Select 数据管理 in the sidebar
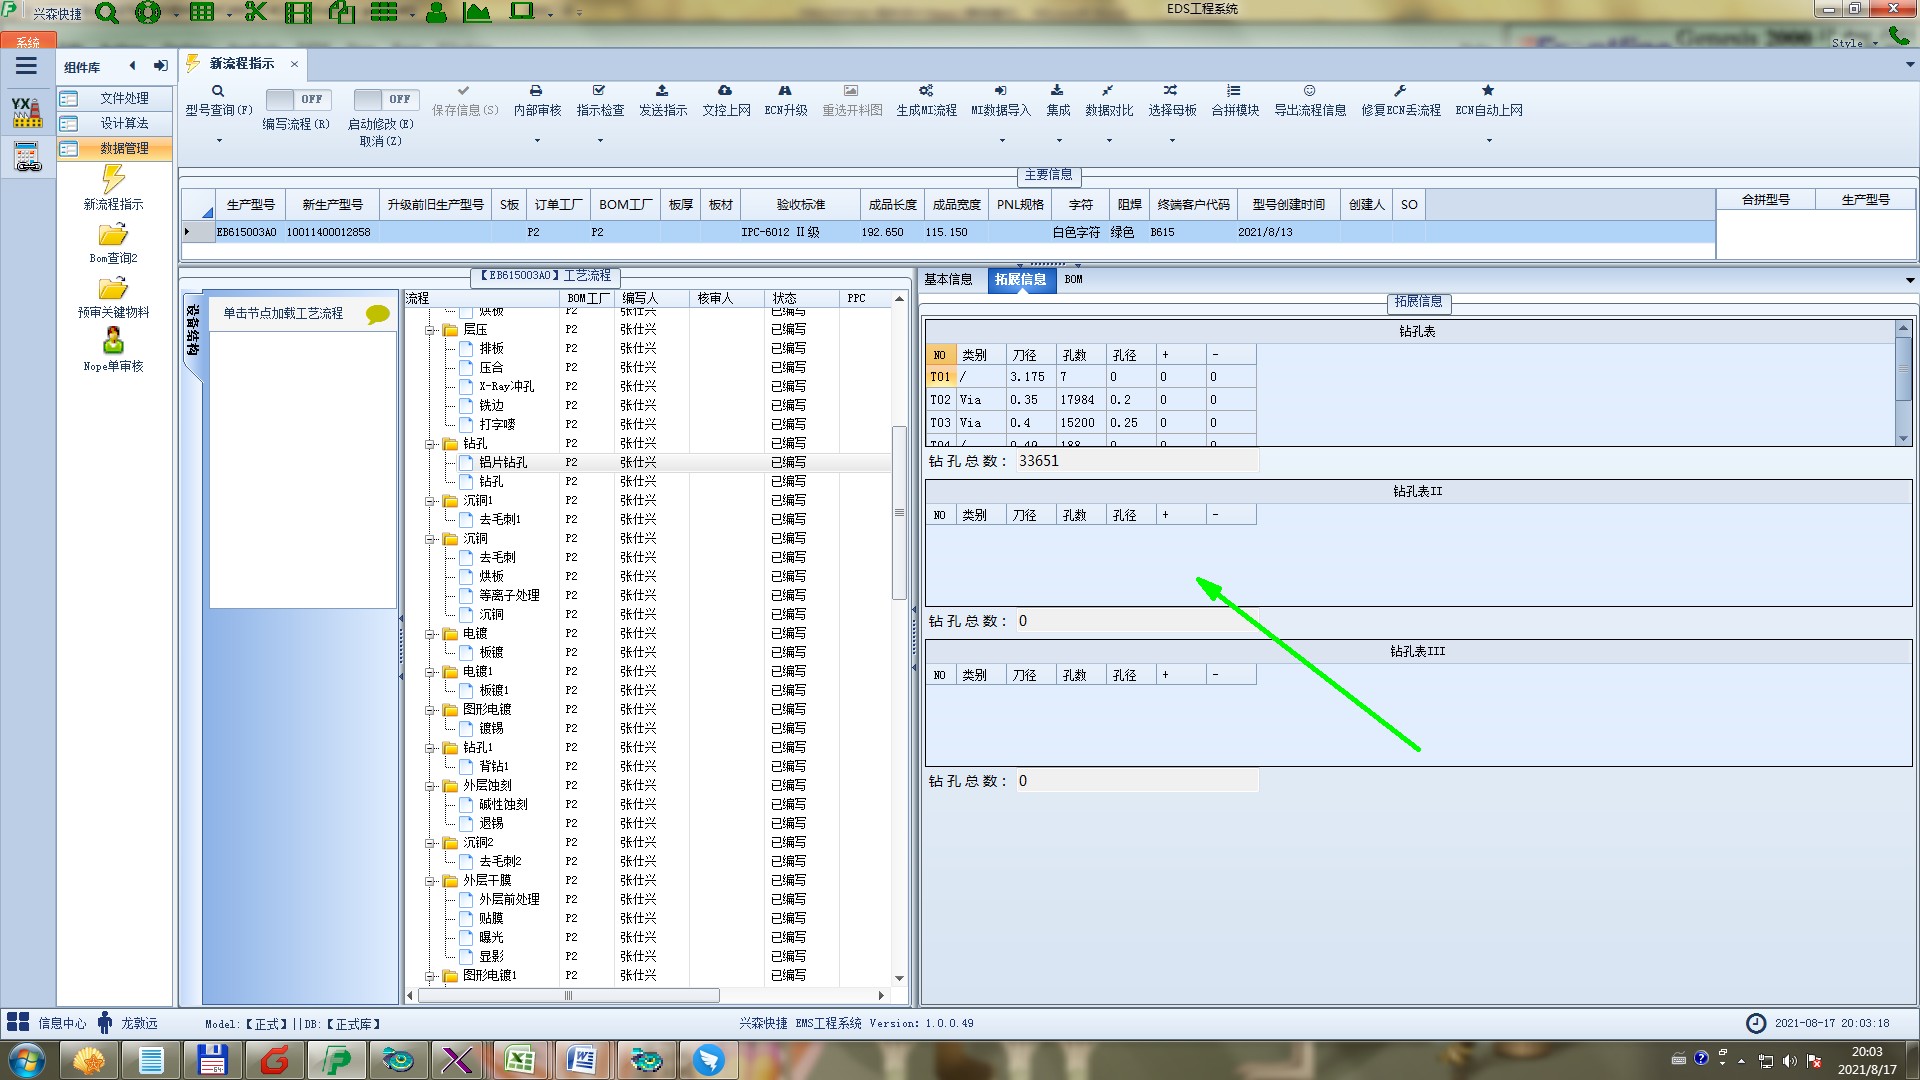Image resolution: width=1920 pixels, height=1080 pixels. click(123, 148)
